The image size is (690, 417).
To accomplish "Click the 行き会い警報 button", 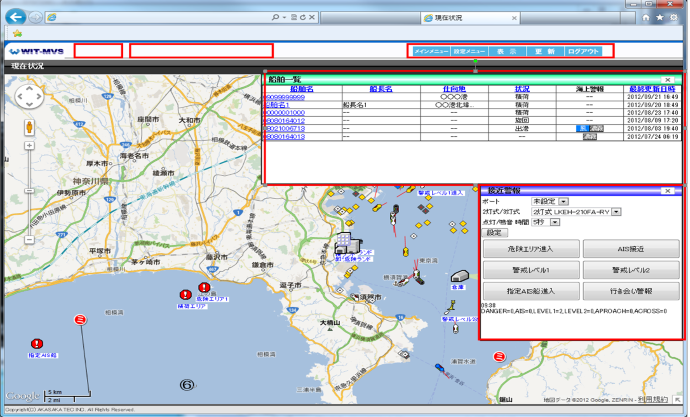I will tap(631, 291).
